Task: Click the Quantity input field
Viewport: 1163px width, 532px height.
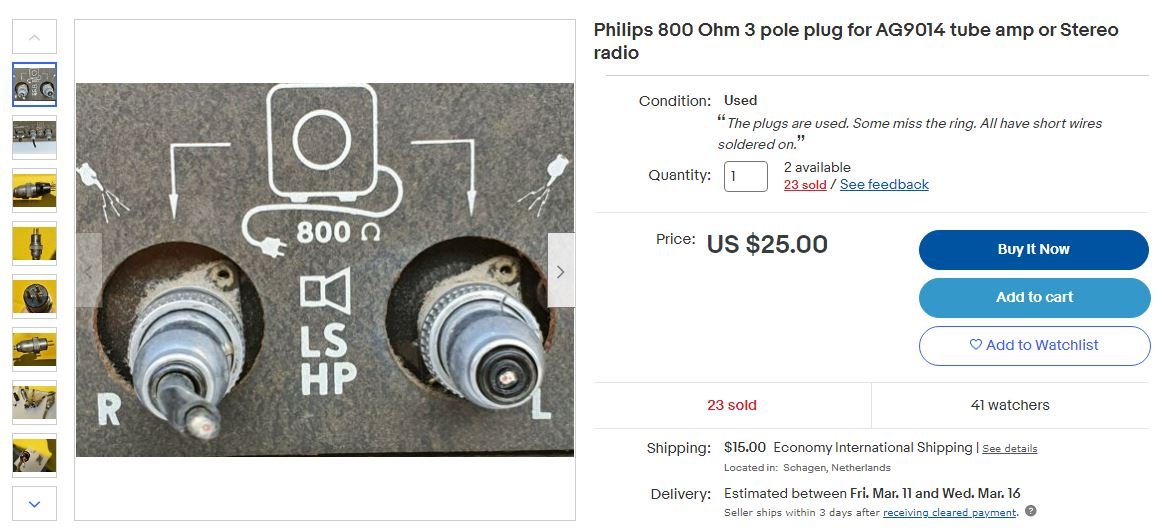Action: point(745,177)
